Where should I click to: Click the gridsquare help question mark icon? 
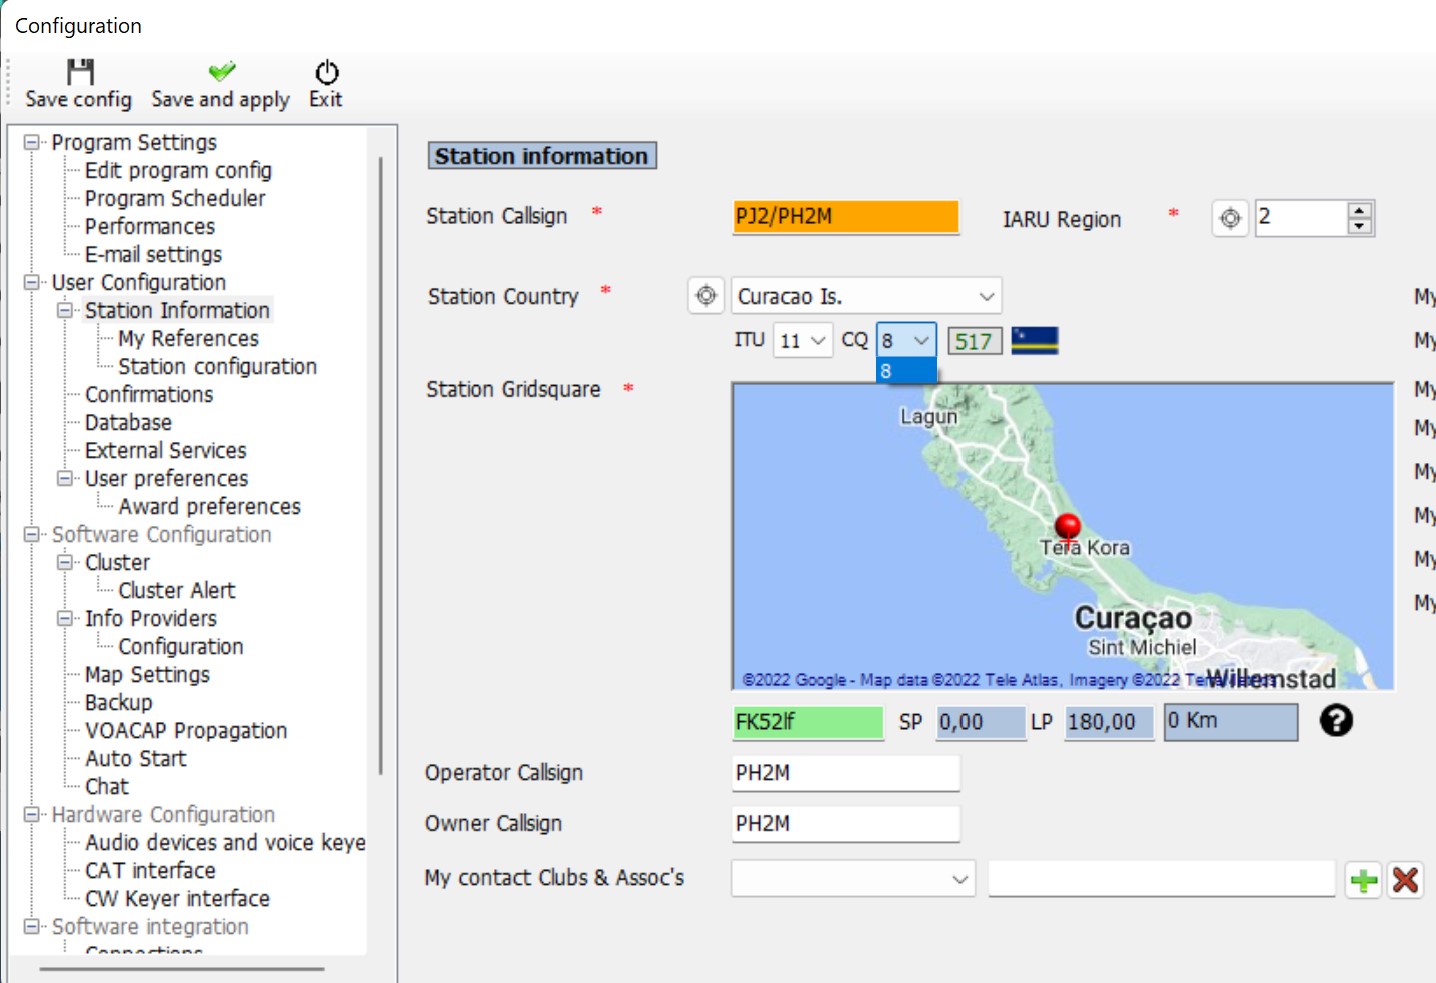[x=1336, y=720]
